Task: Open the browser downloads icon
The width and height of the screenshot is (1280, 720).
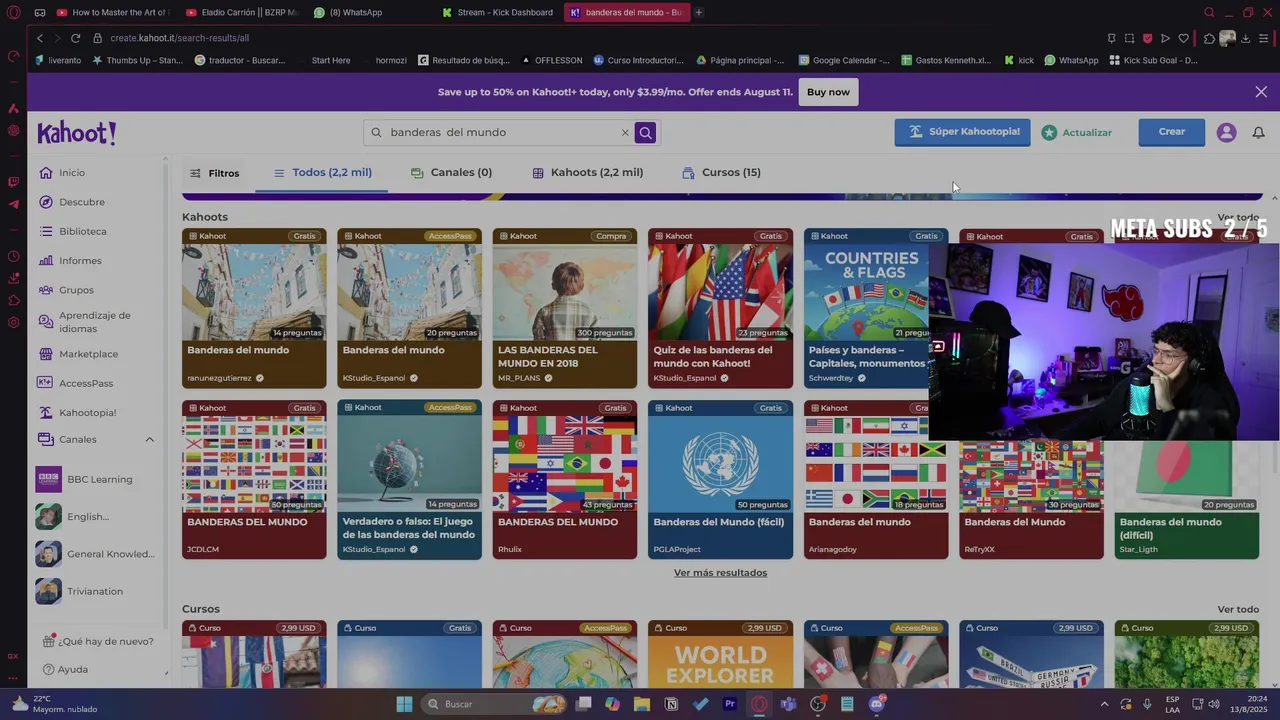Action: pos(1245,38)
